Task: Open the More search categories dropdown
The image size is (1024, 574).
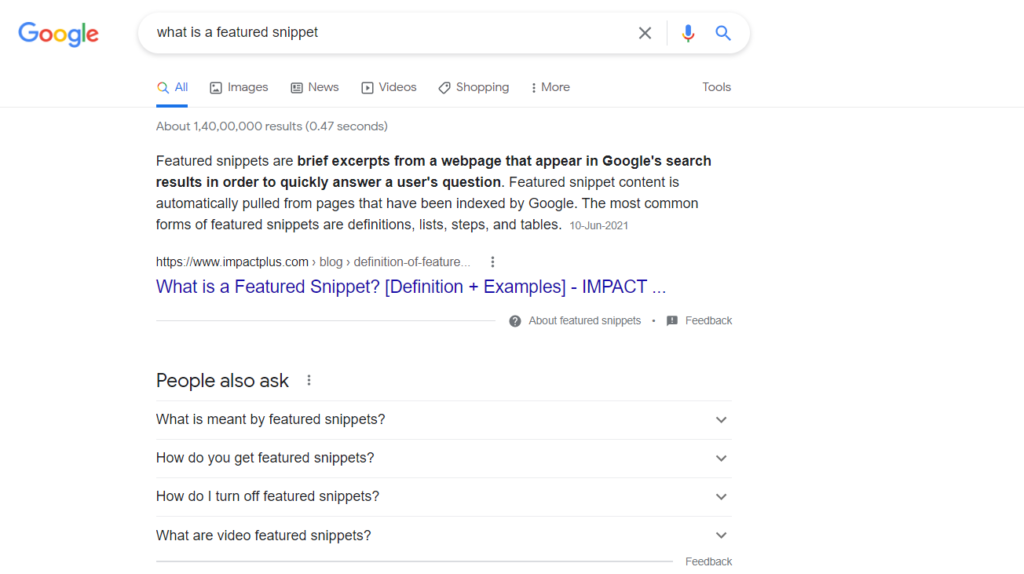Action: 550,88
